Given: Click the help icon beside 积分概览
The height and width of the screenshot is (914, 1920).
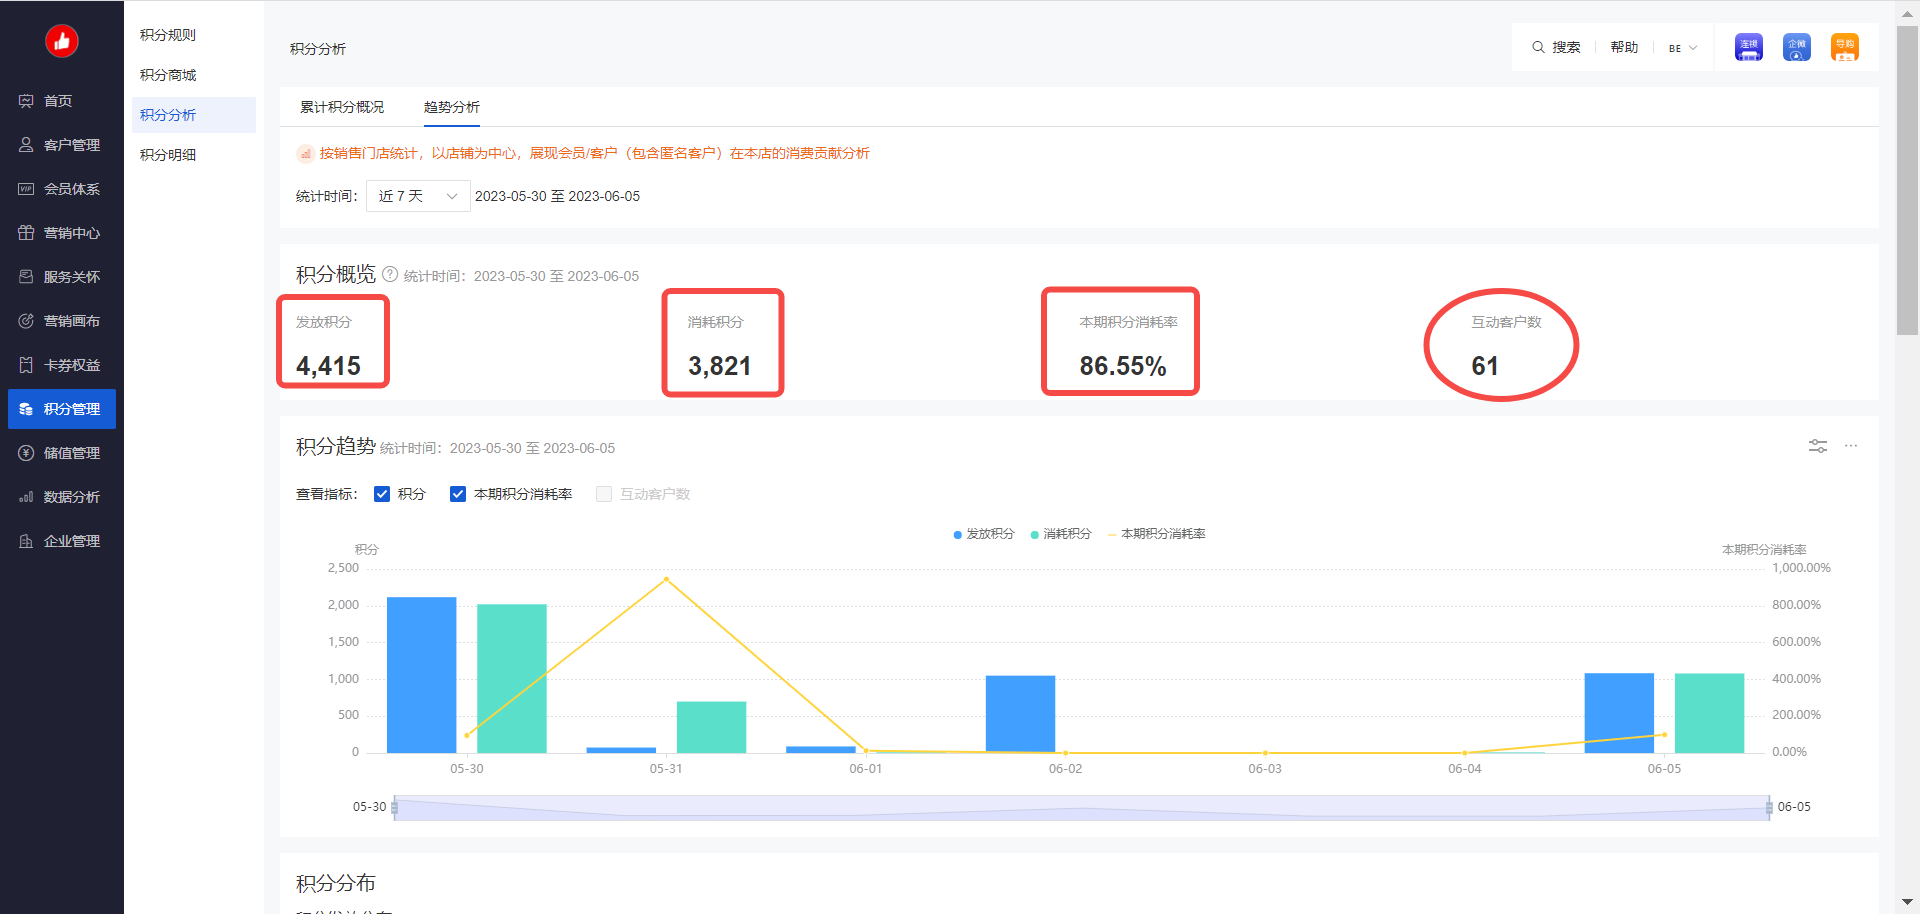Looking at the screenshot, I should (x=390, y=274).
